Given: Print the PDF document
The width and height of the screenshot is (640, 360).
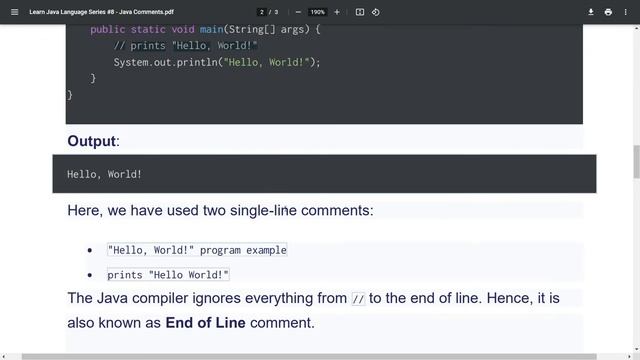Looking at the screenshot, I should 608,12.
